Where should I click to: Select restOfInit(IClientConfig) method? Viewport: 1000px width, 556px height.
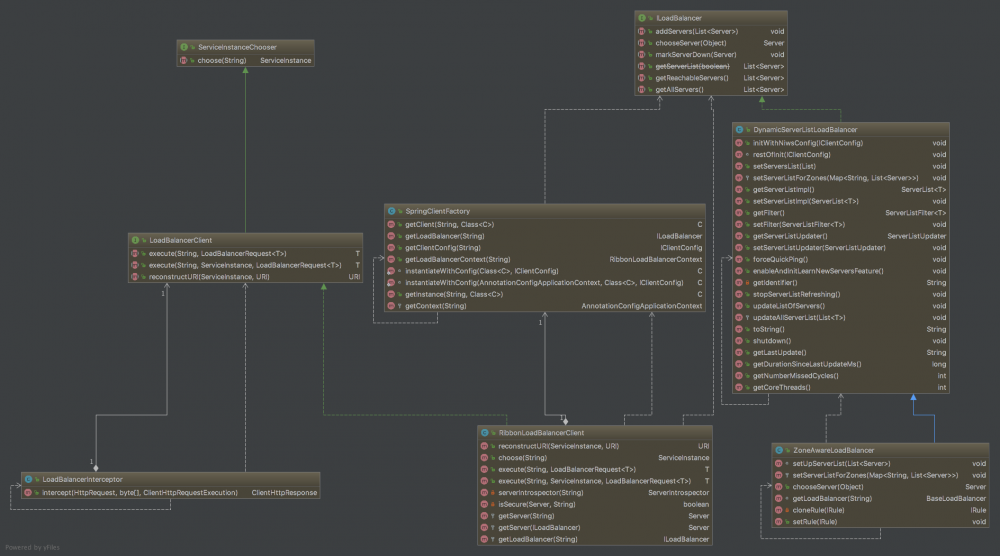click(x=841, y=154)
